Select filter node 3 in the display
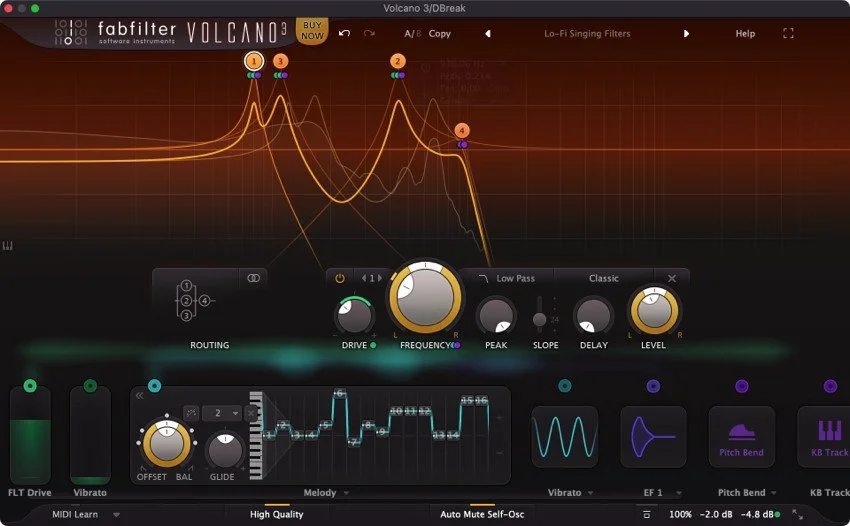This screenshot has width=850, height=526. [280, 61]
